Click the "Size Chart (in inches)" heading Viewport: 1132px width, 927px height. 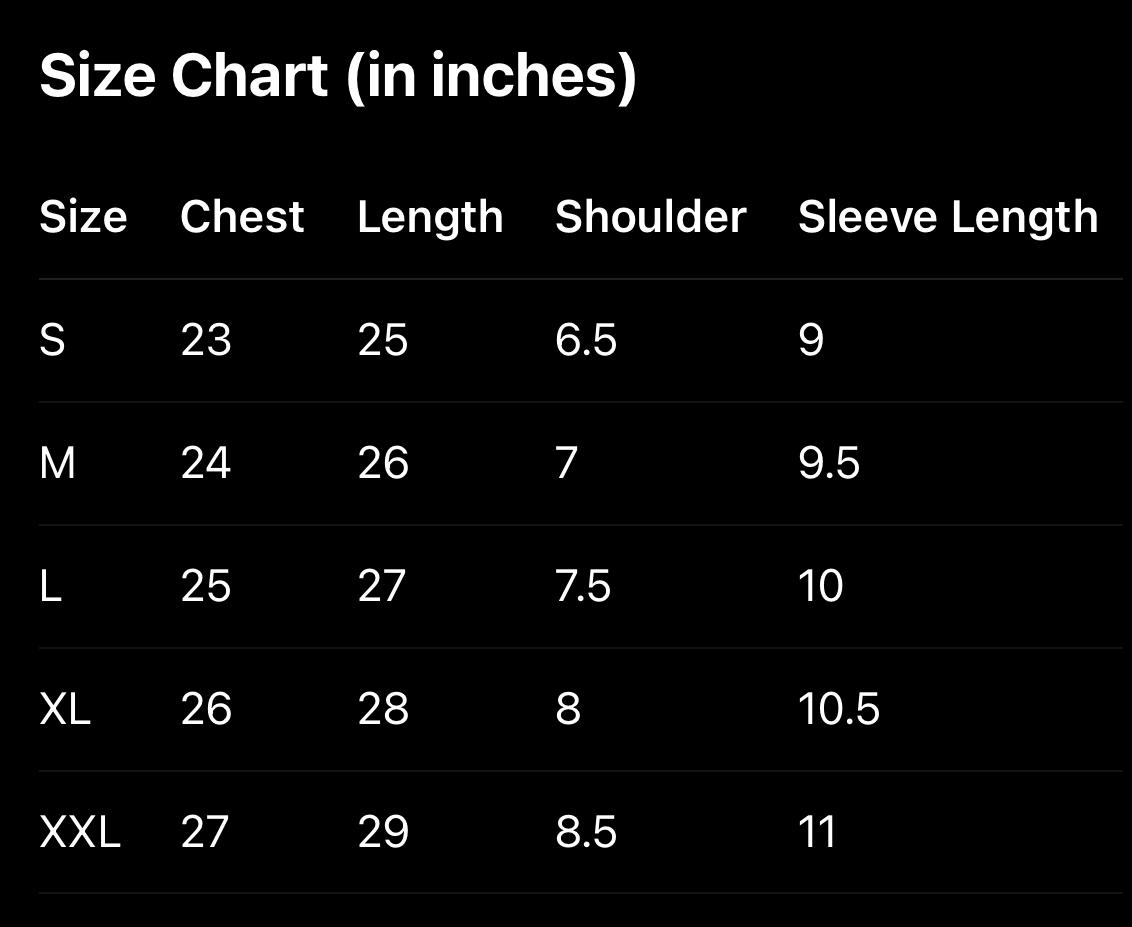point(338,76)
